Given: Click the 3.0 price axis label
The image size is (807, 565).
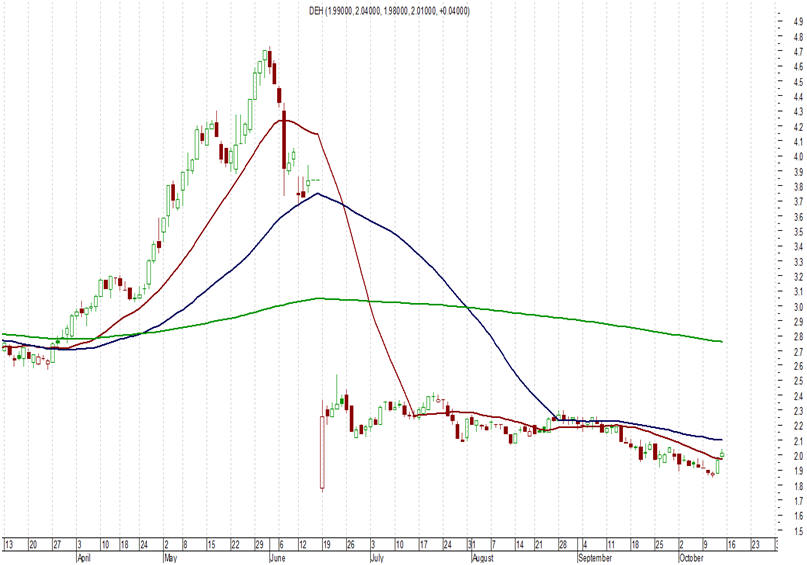Looking at the screenshot, I should click(798, 307).
